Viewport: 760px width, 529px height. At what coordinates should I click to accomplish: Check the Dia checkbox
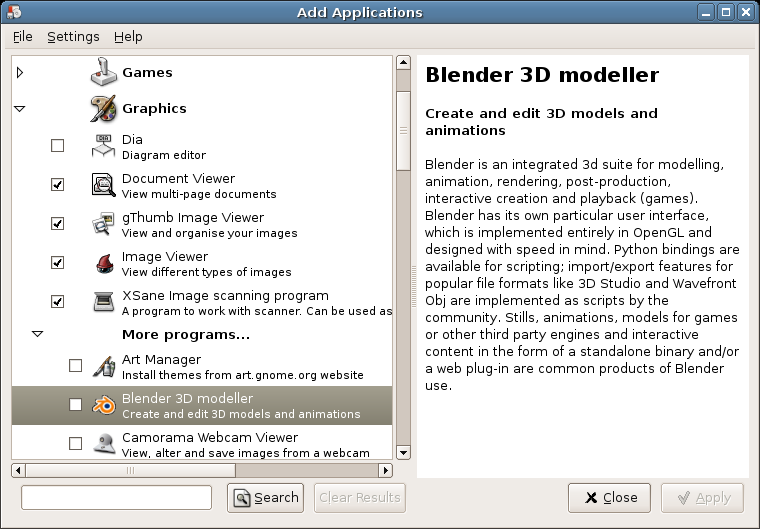pyautogui.click(x=57, y=145)
